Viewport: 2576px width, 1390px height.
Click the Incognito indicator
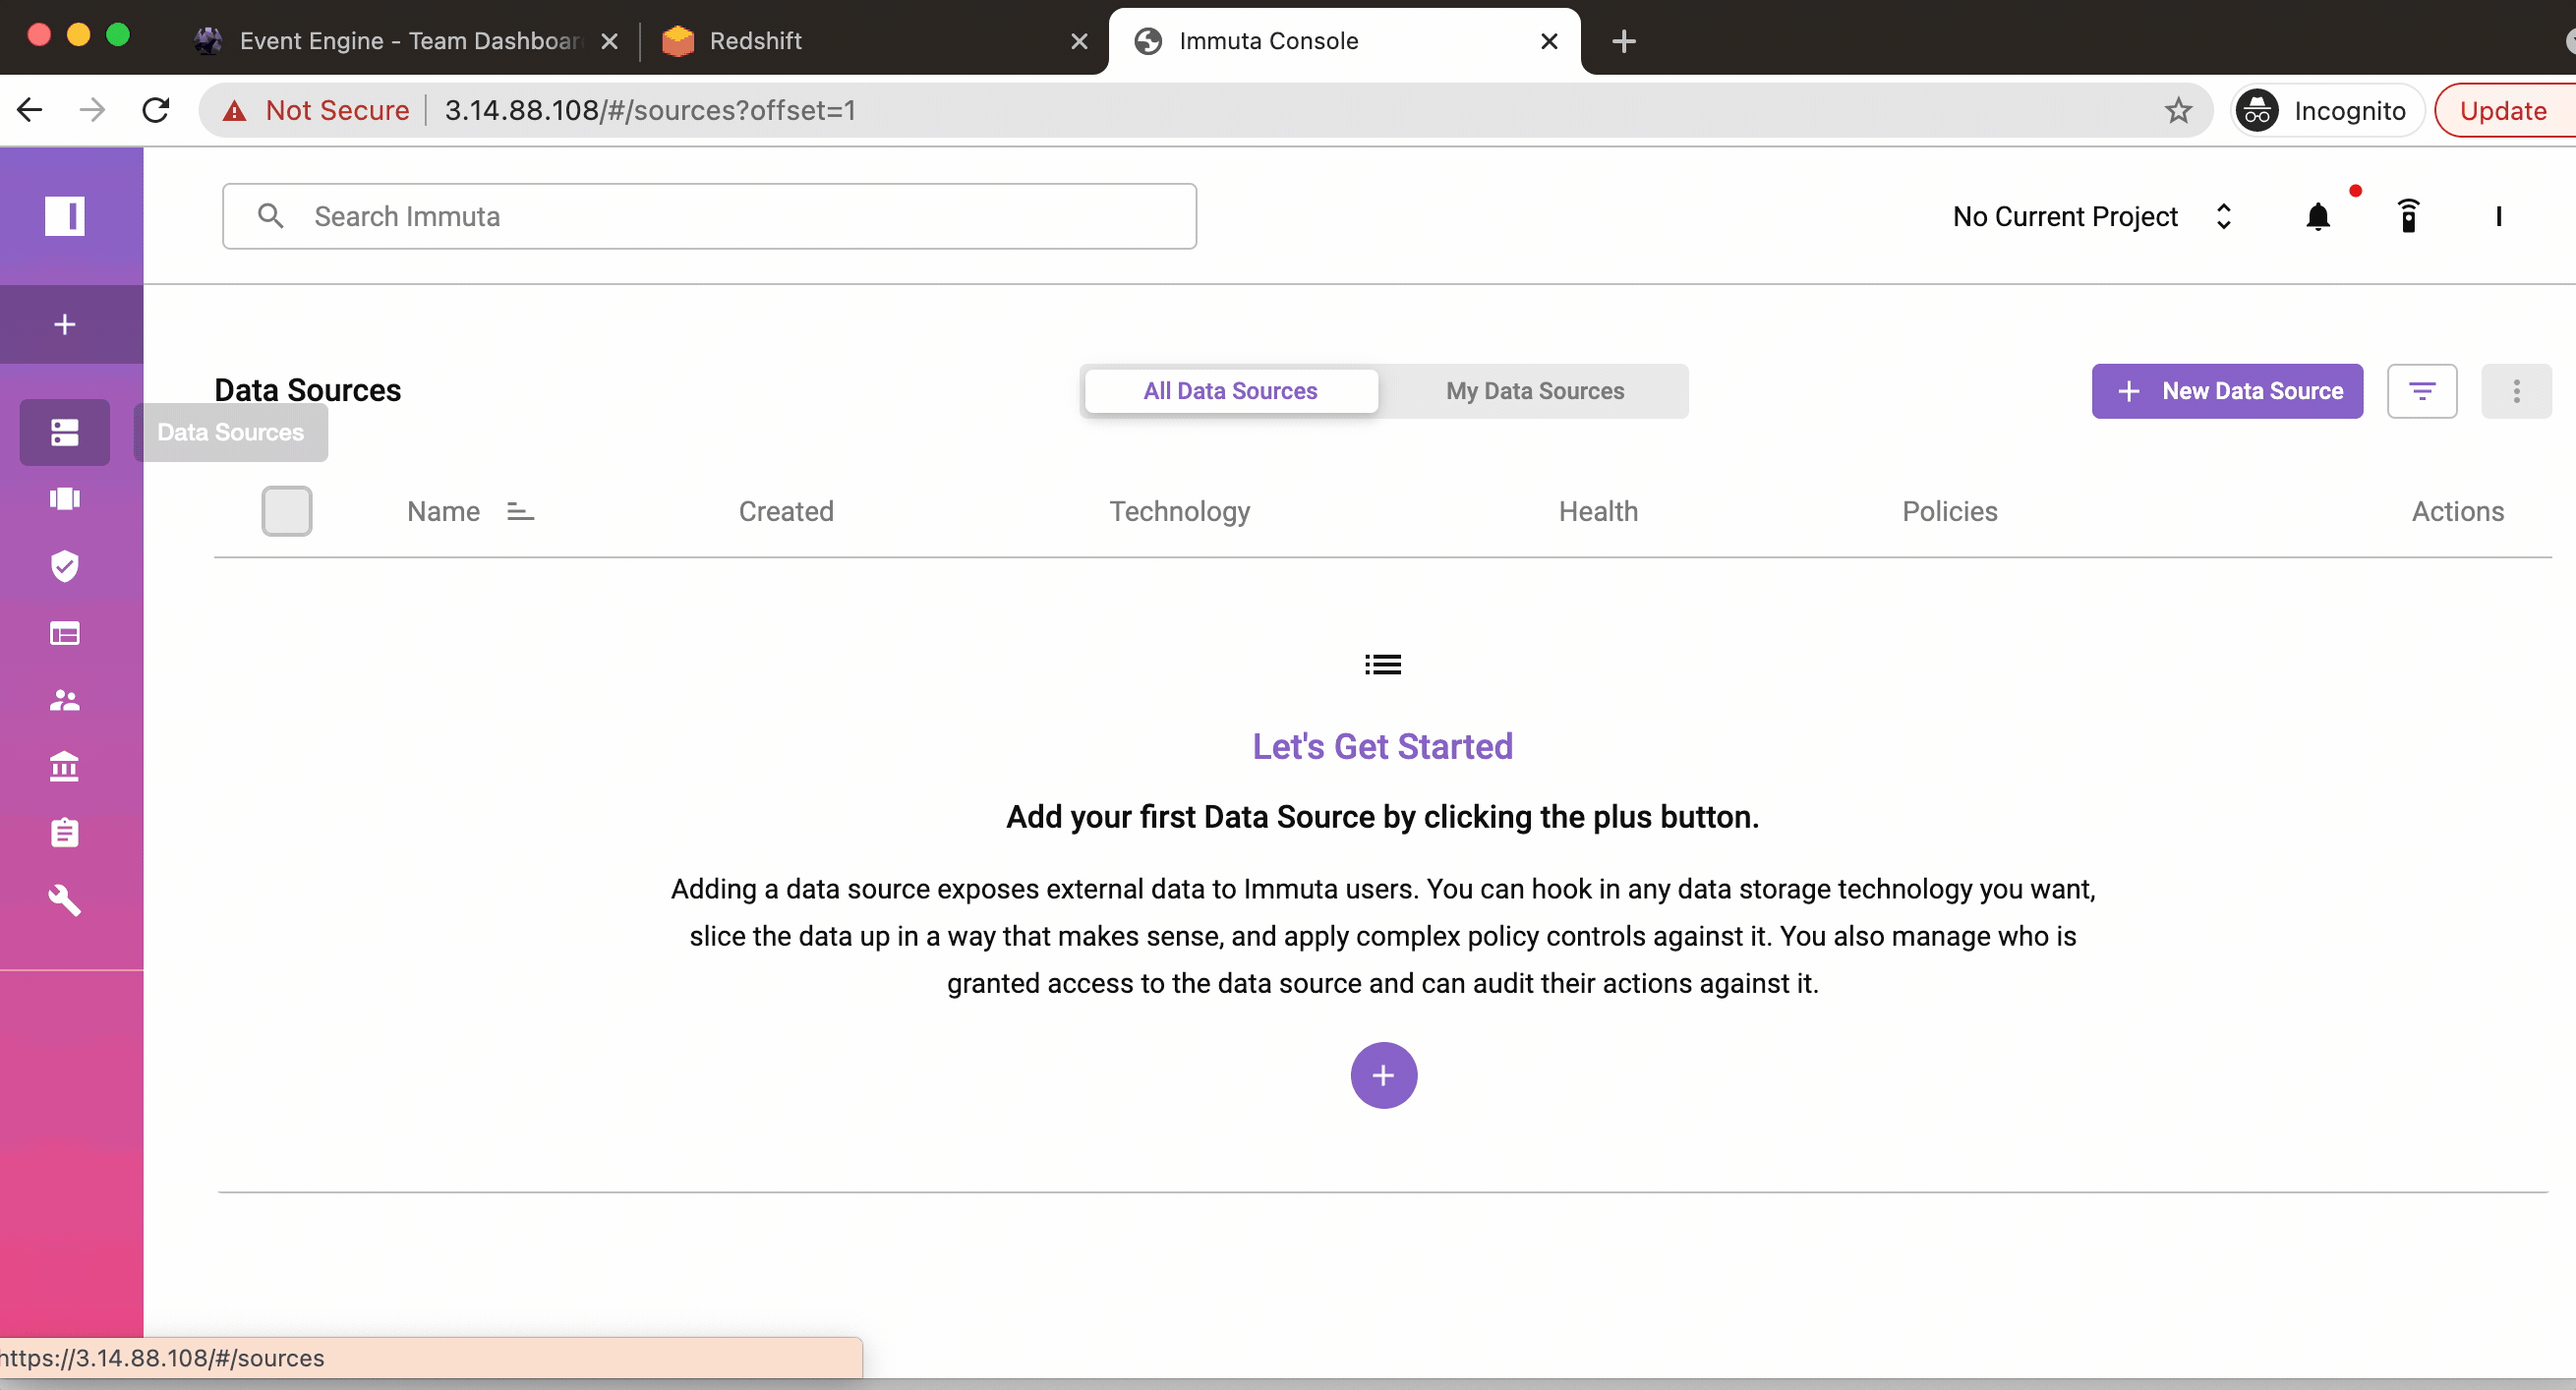(2326, 110)
